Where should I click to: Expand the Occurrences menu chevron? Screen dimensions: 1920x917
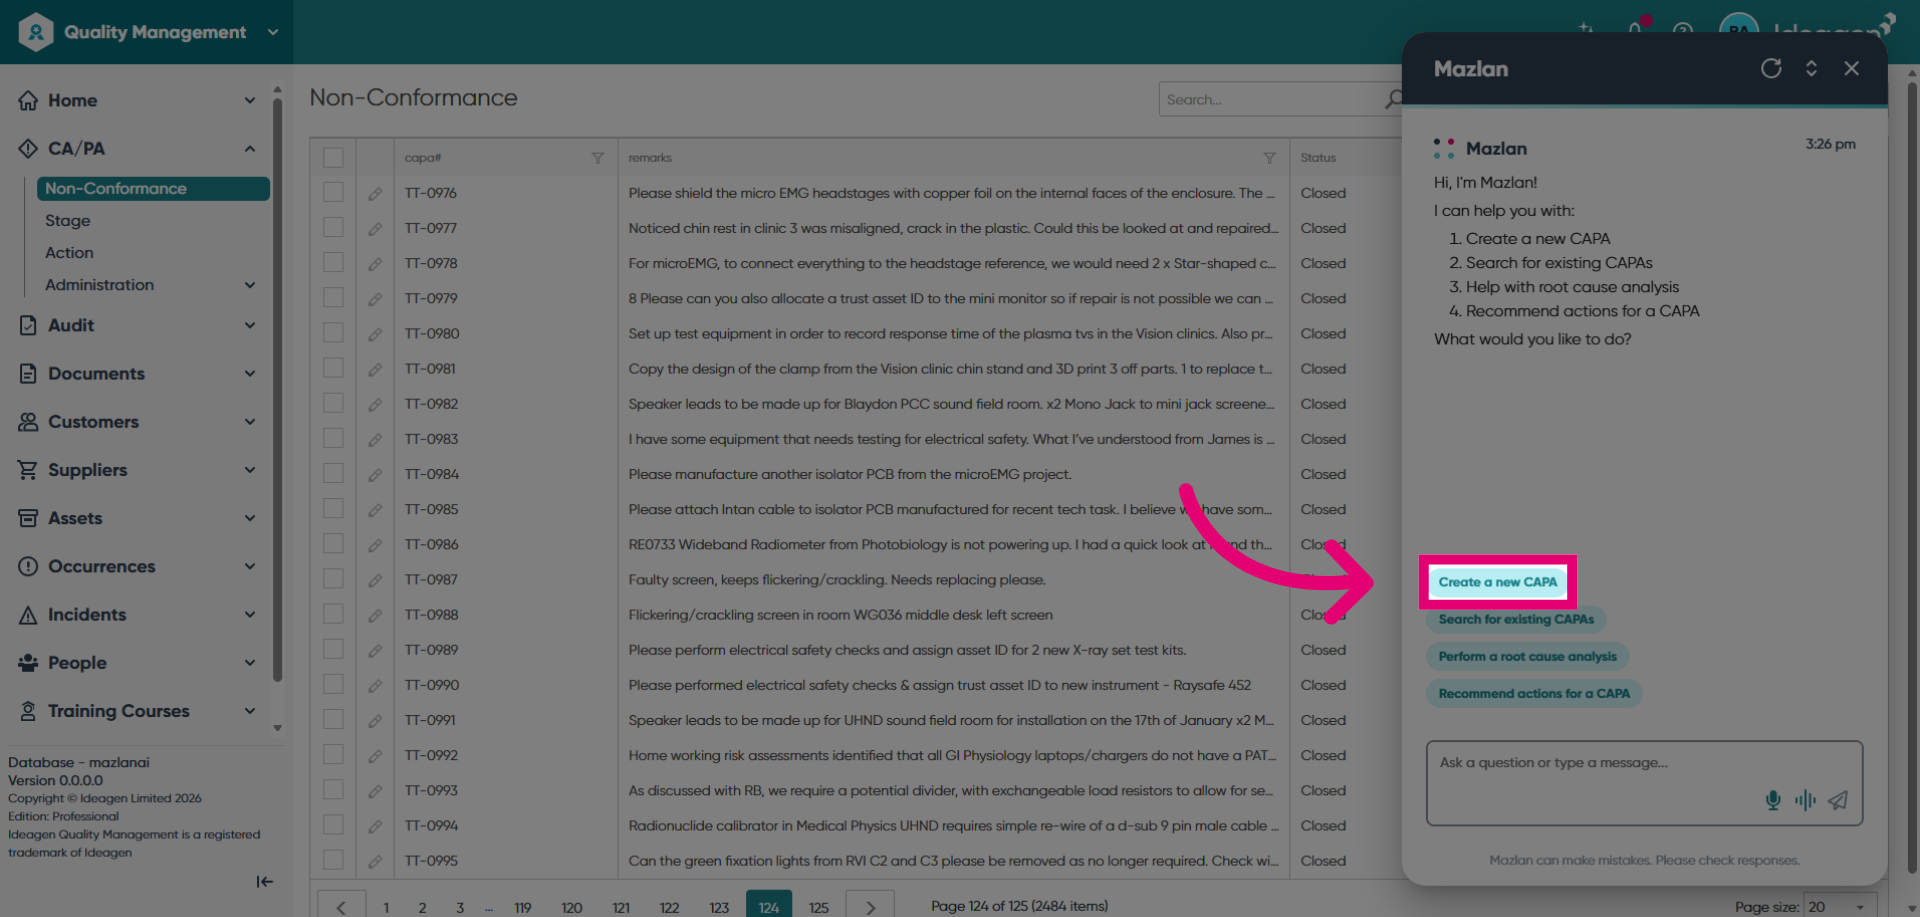point(250,566)
